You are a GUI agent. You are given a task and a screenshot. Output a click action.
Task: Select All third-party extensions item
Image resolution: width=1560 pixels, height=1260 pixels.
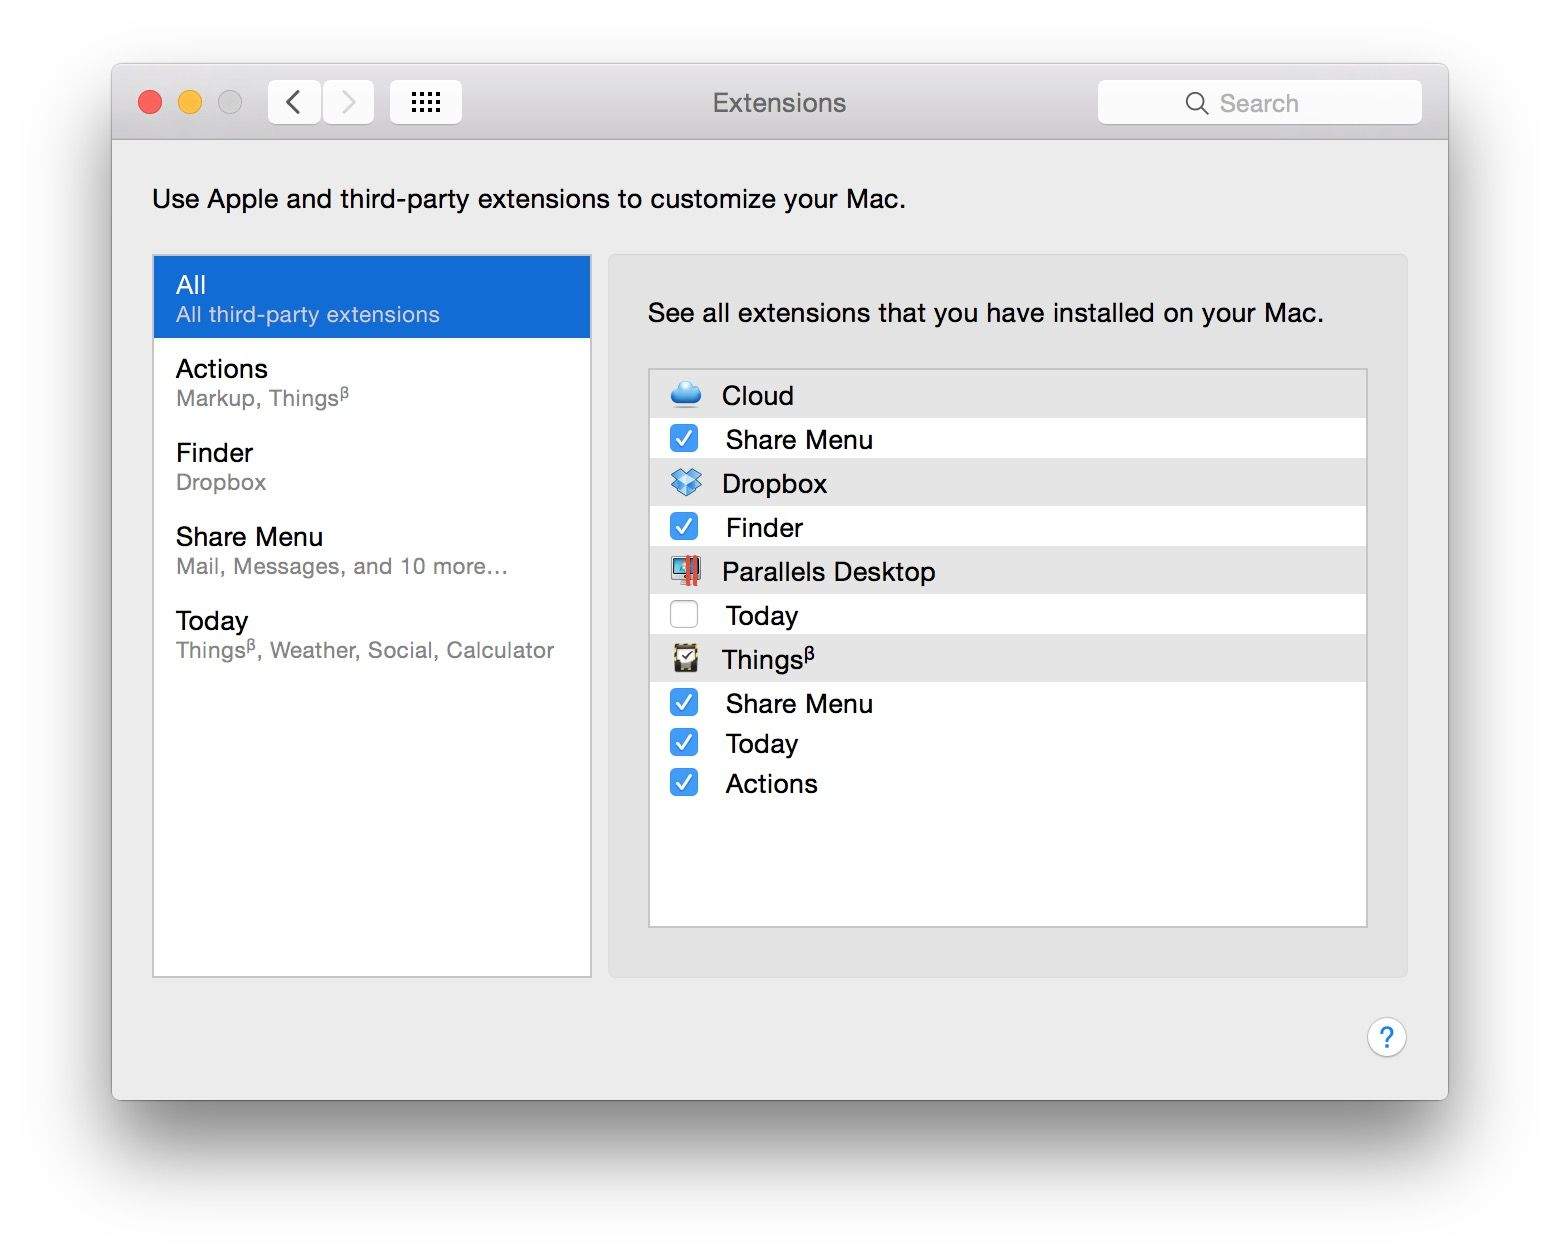click(x=371, y=298)
